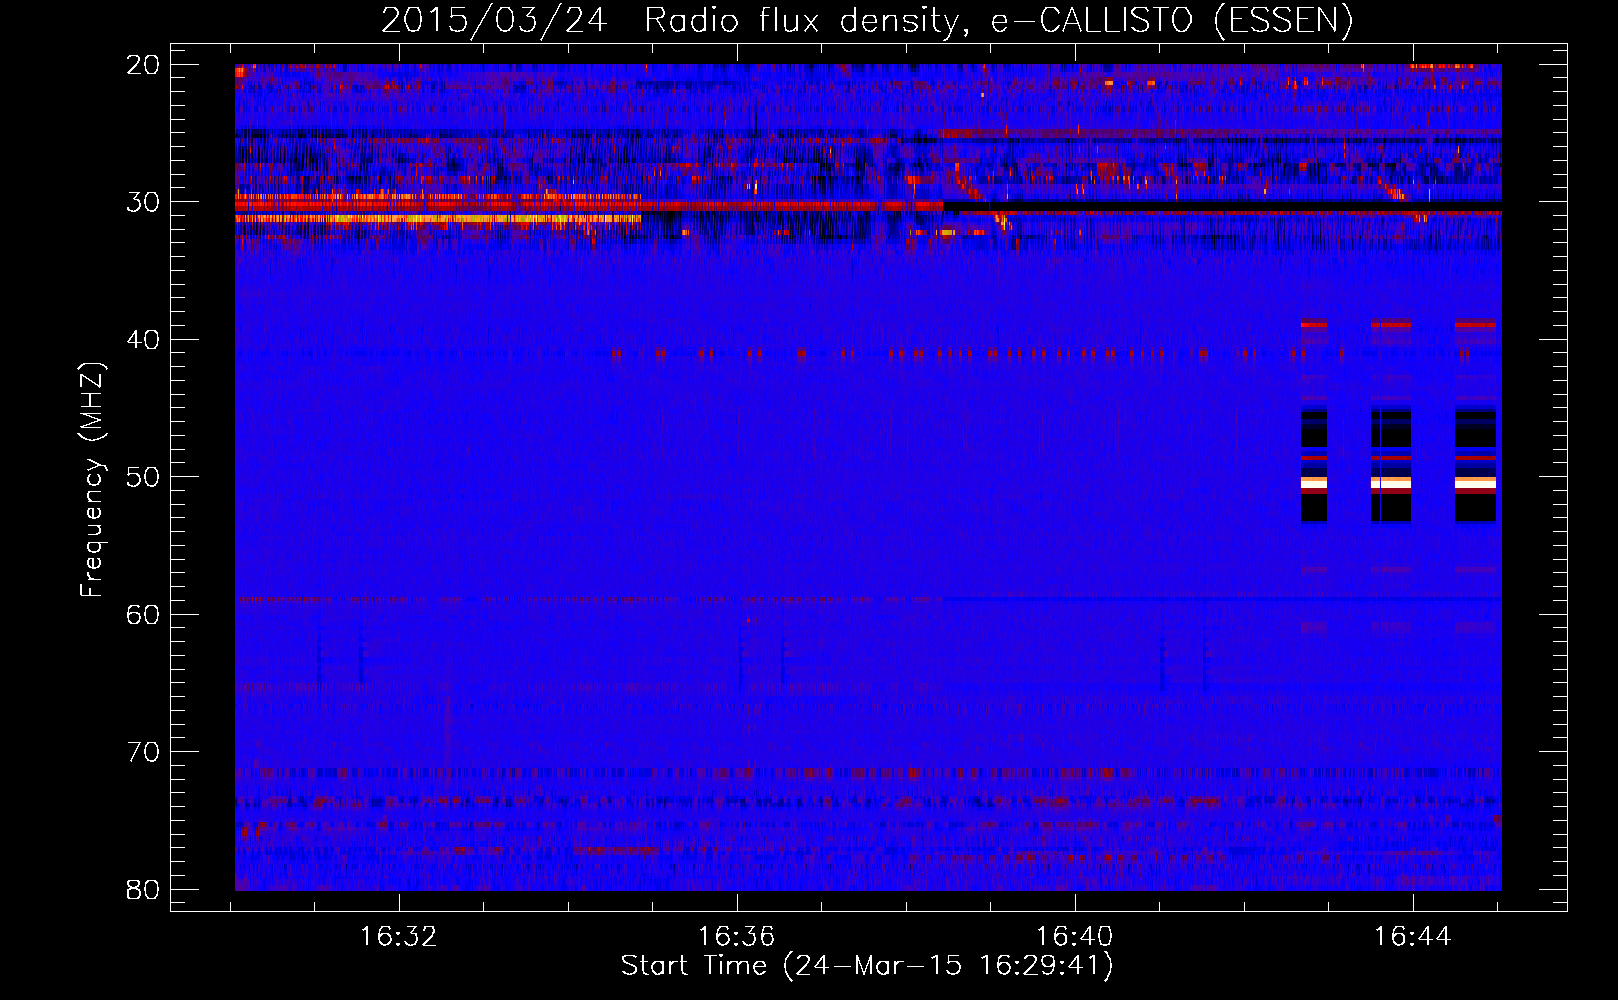This screenshot has height=1000, width=1618.
Task: Click the 30 MHz frequency tick label
Action: [x=143, y=202]
